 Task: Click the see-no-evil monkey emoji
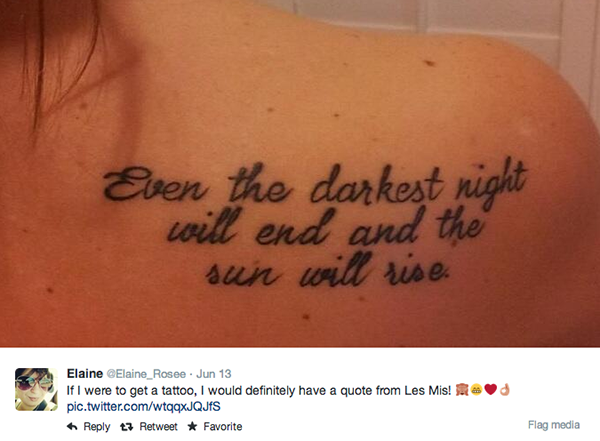tap(462, 390)
